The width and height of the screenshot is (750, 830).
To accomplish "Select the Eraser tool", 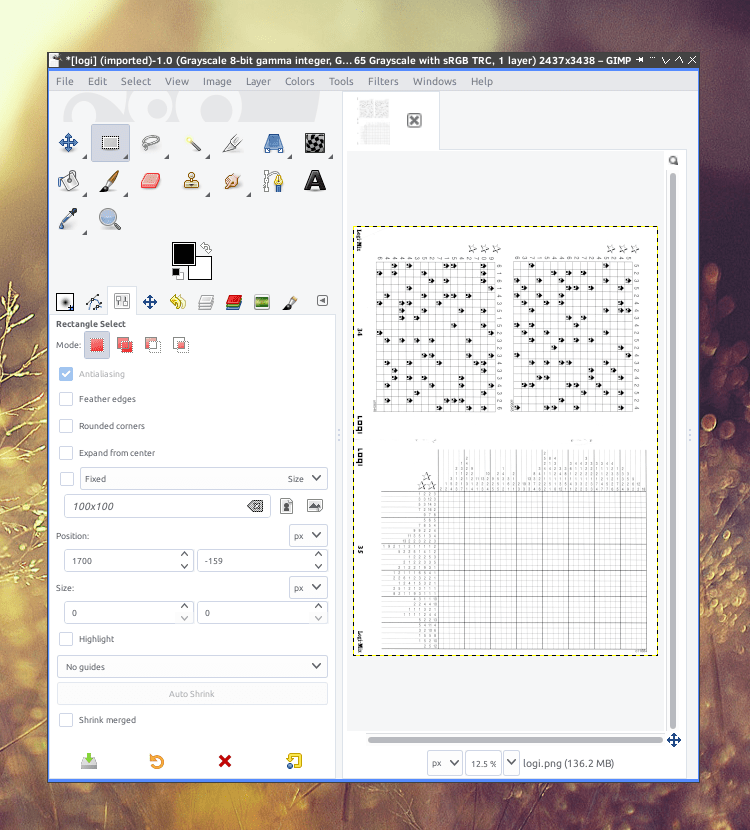I will click(151, 181).
